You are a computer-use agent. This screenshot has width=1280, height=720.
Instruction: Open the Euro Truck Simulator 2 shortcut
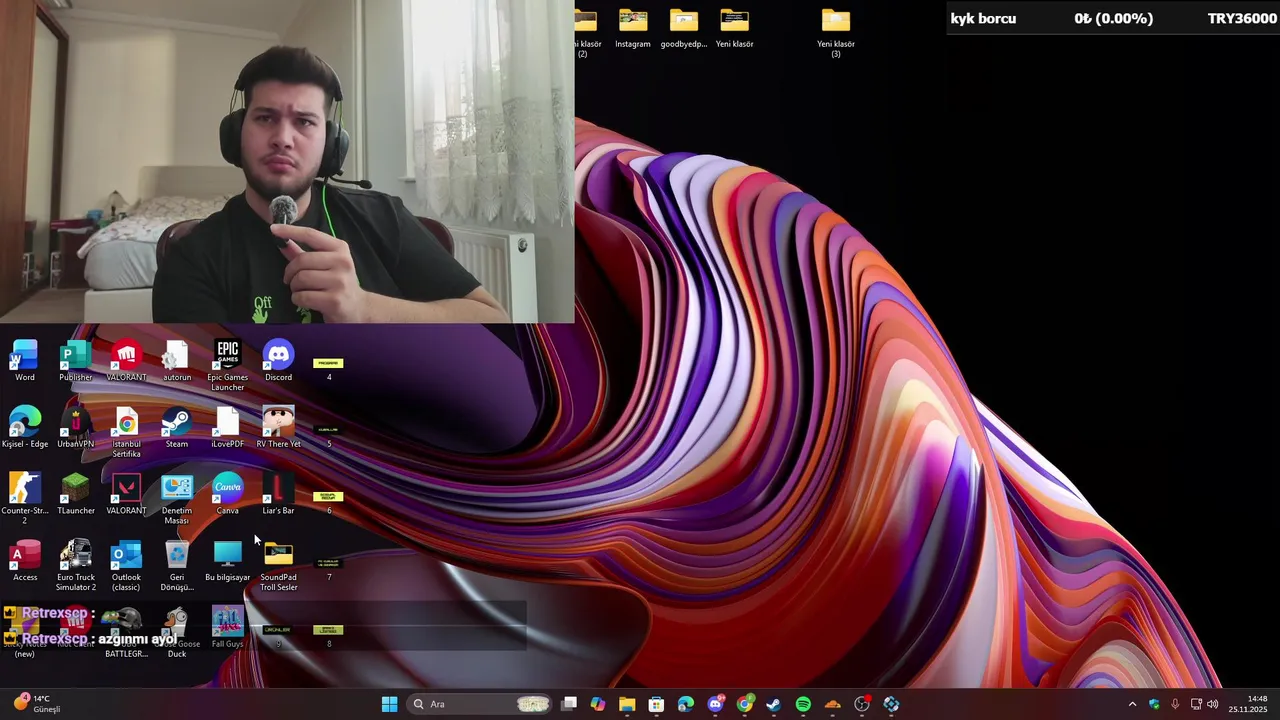tap(75, 565)
